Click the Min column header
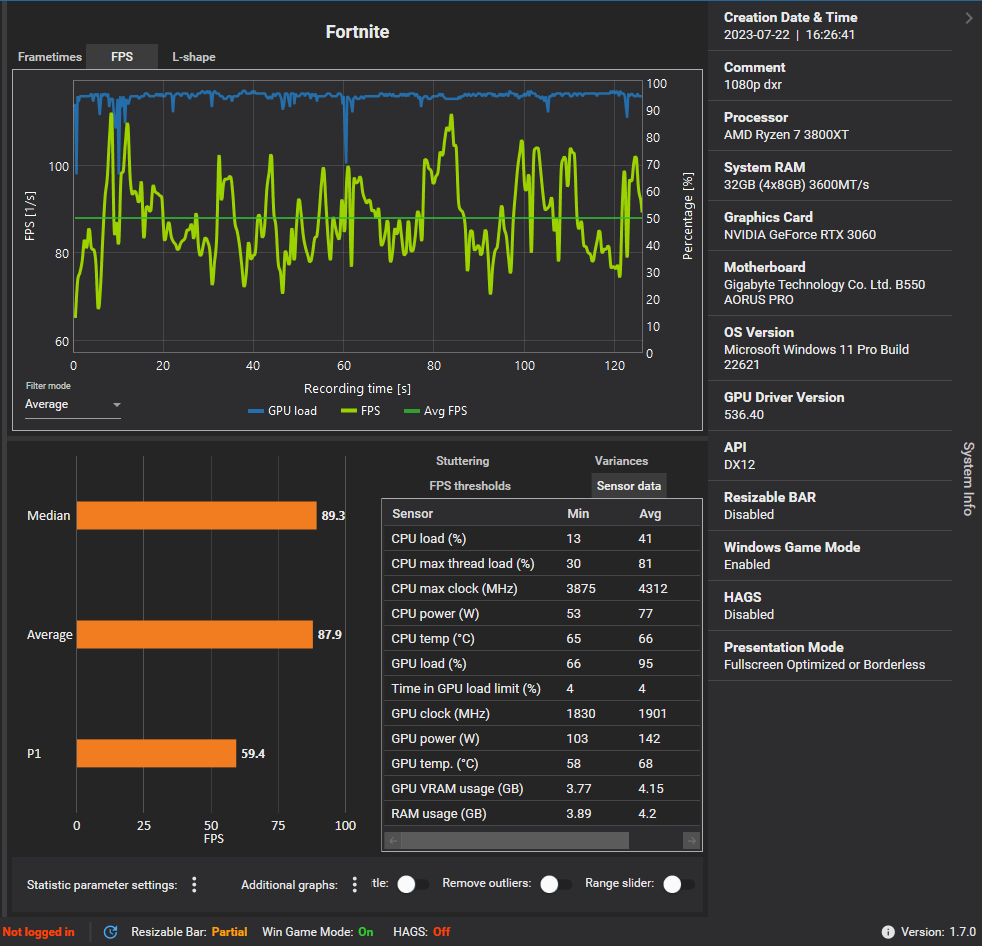This screenshot has width=982, height=946. [577, 513]
